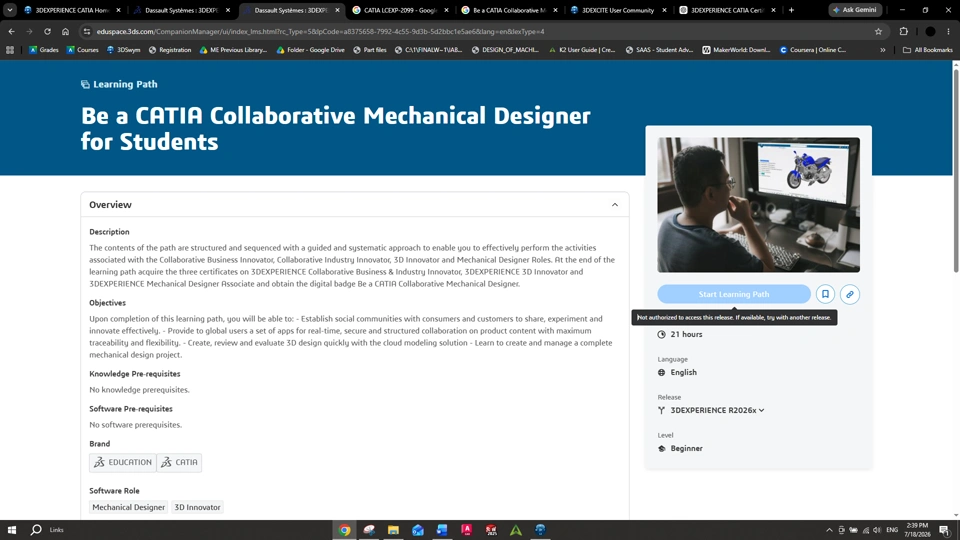Open File Explorer from taskbar
This screenshot has width=960, height=540.
[x=393, y=530]
